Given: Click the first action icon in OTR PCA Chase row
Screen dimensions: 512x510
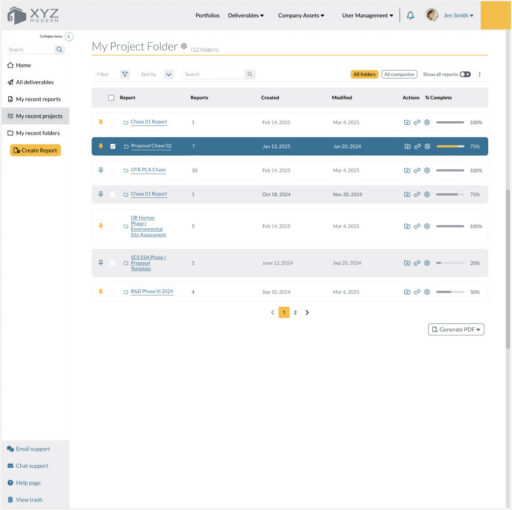Looking at the screenshot, I should [407, 170].
